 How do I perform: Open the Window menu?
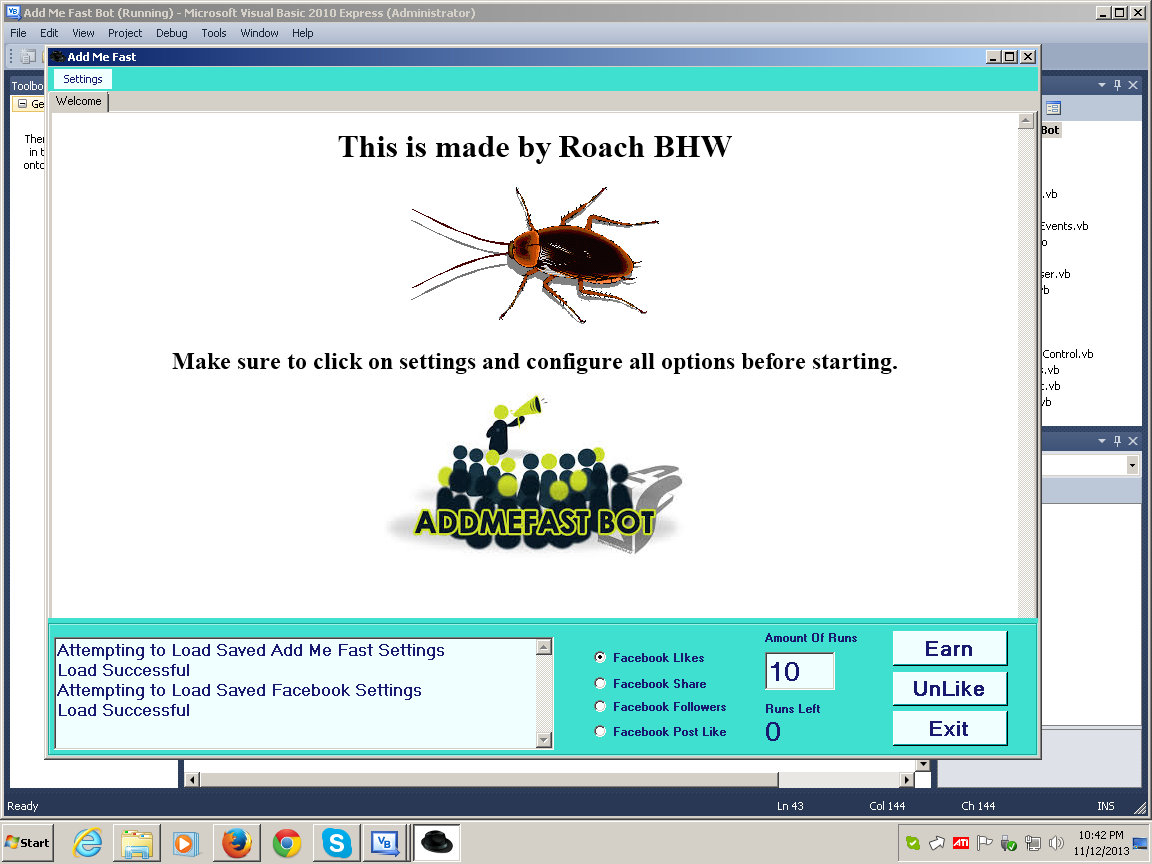click(259, 33)
